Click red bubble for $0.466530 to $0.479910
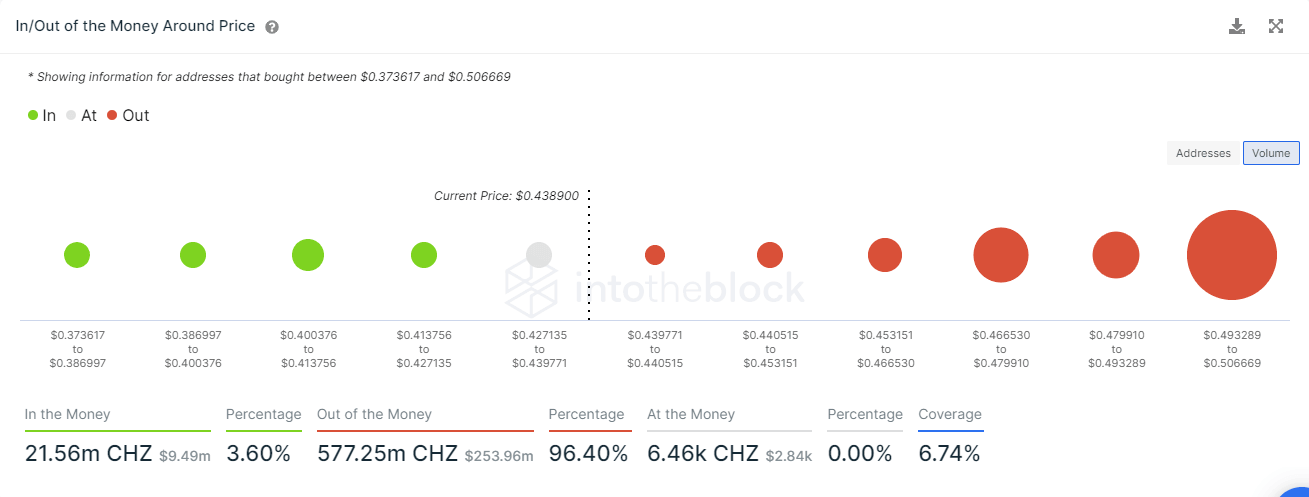Viewport: 1309px width, 497px height. click(x=1001, y=255)
